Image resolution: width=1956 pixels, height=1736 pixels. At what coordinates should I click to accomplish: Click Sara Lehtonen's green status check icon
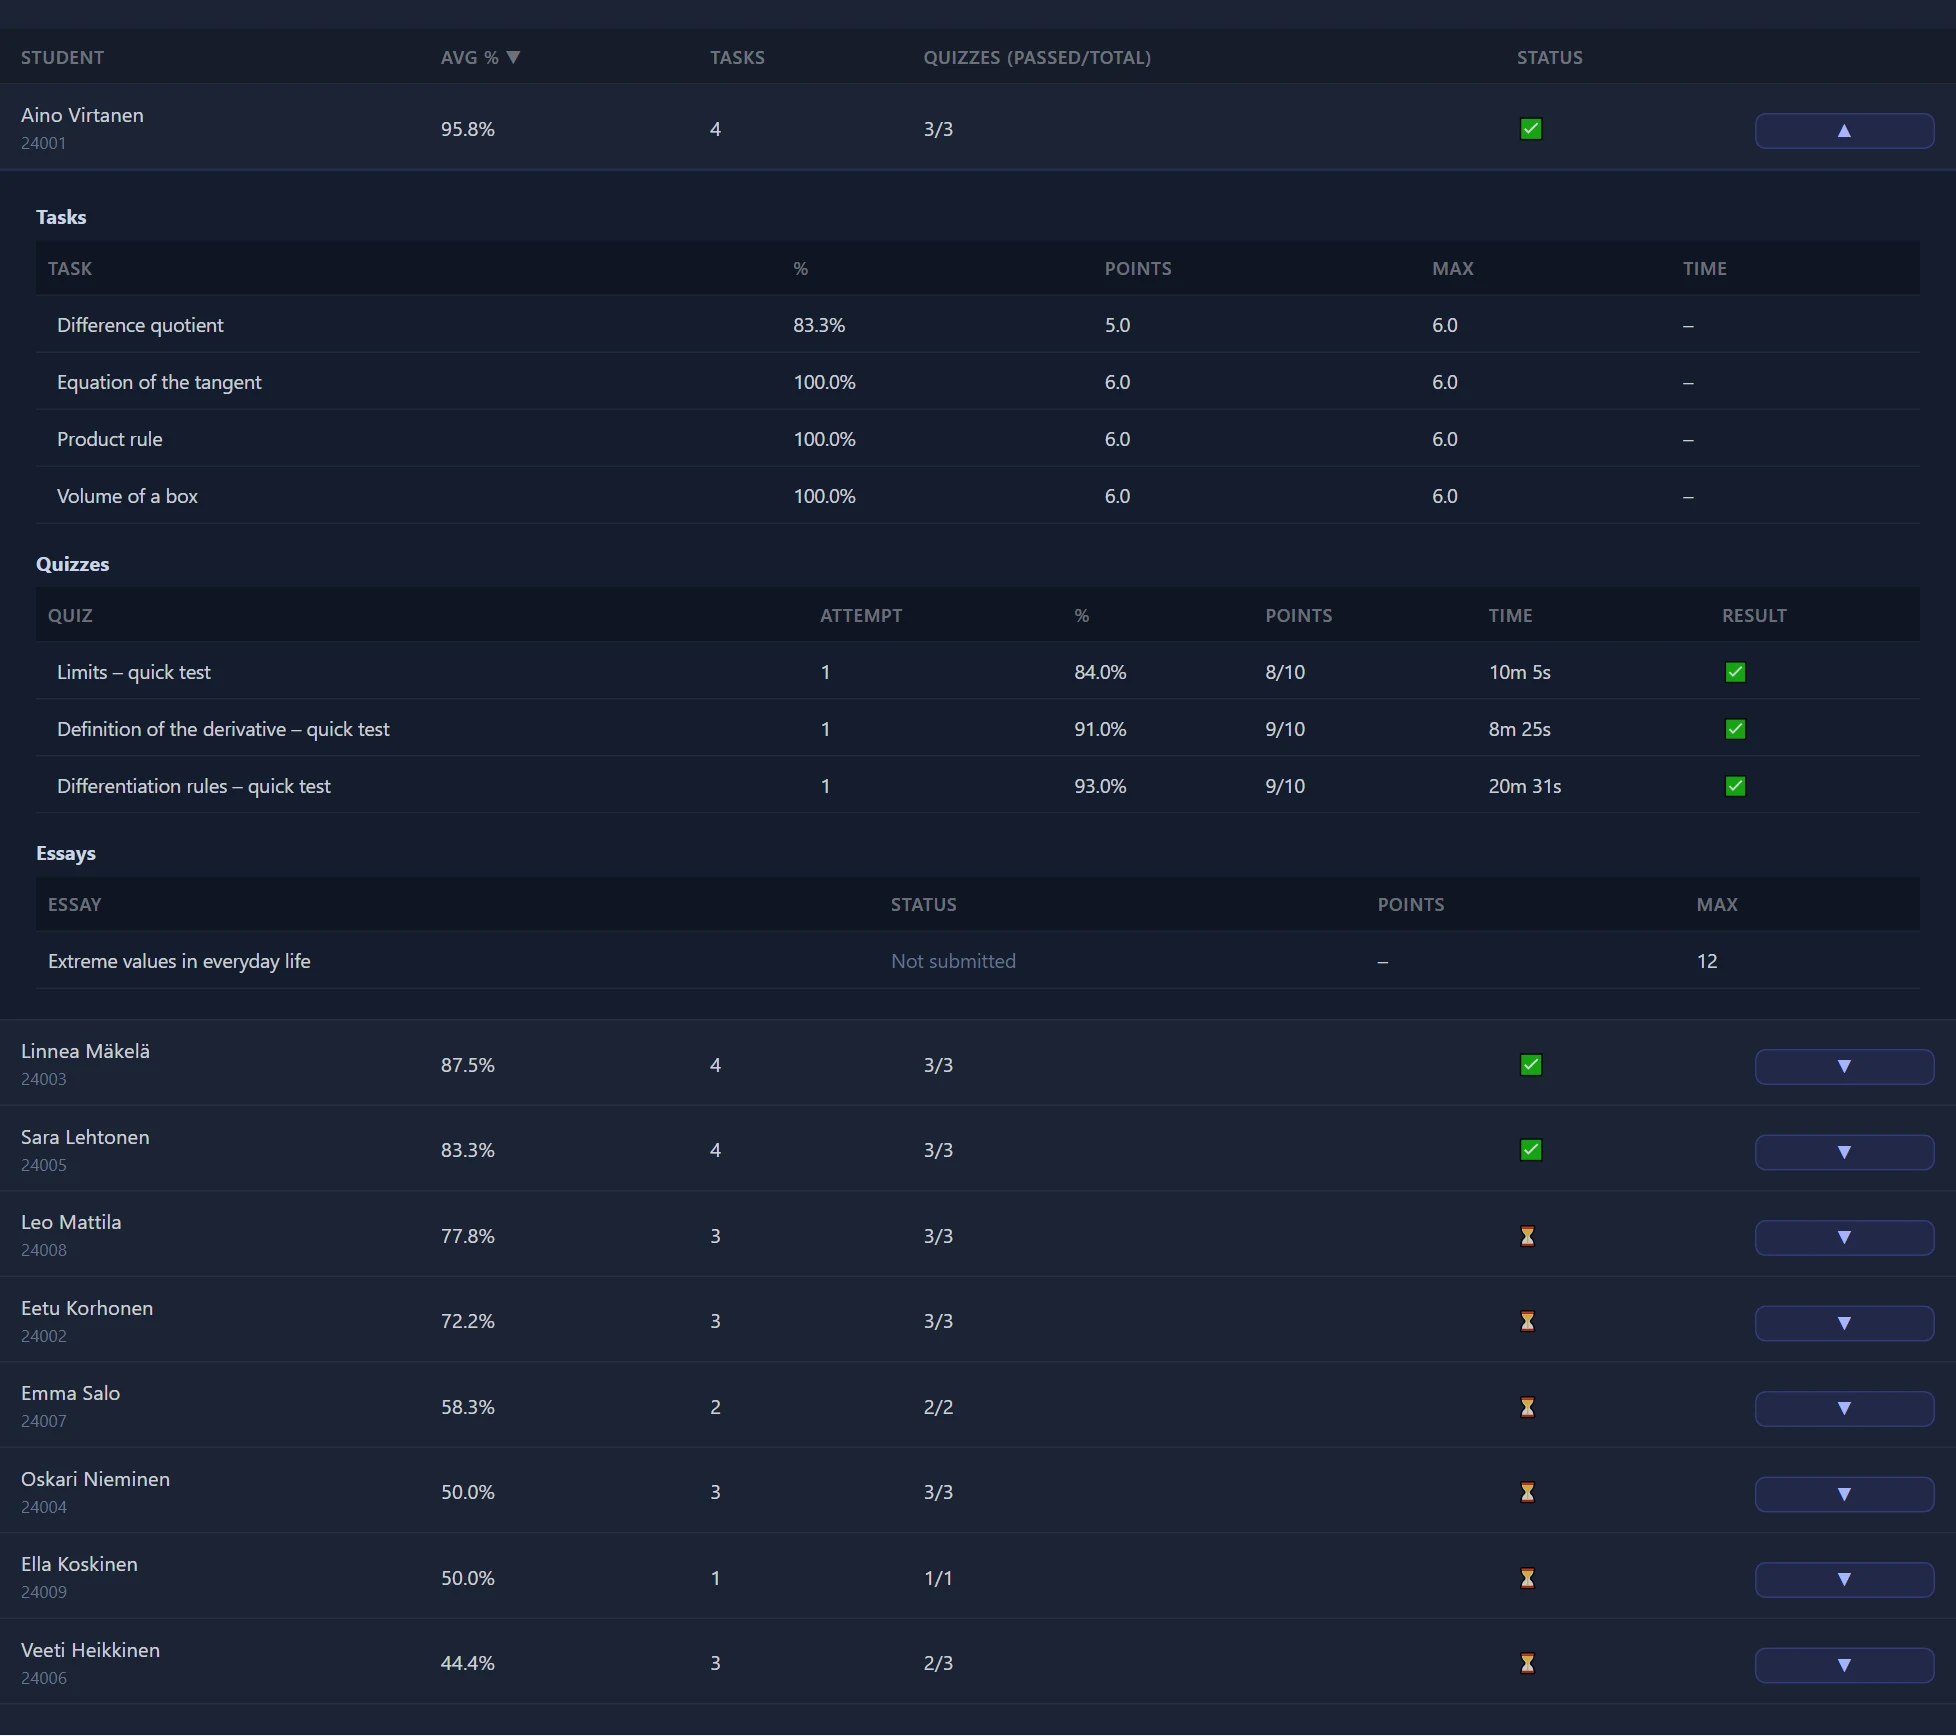1530,1150
